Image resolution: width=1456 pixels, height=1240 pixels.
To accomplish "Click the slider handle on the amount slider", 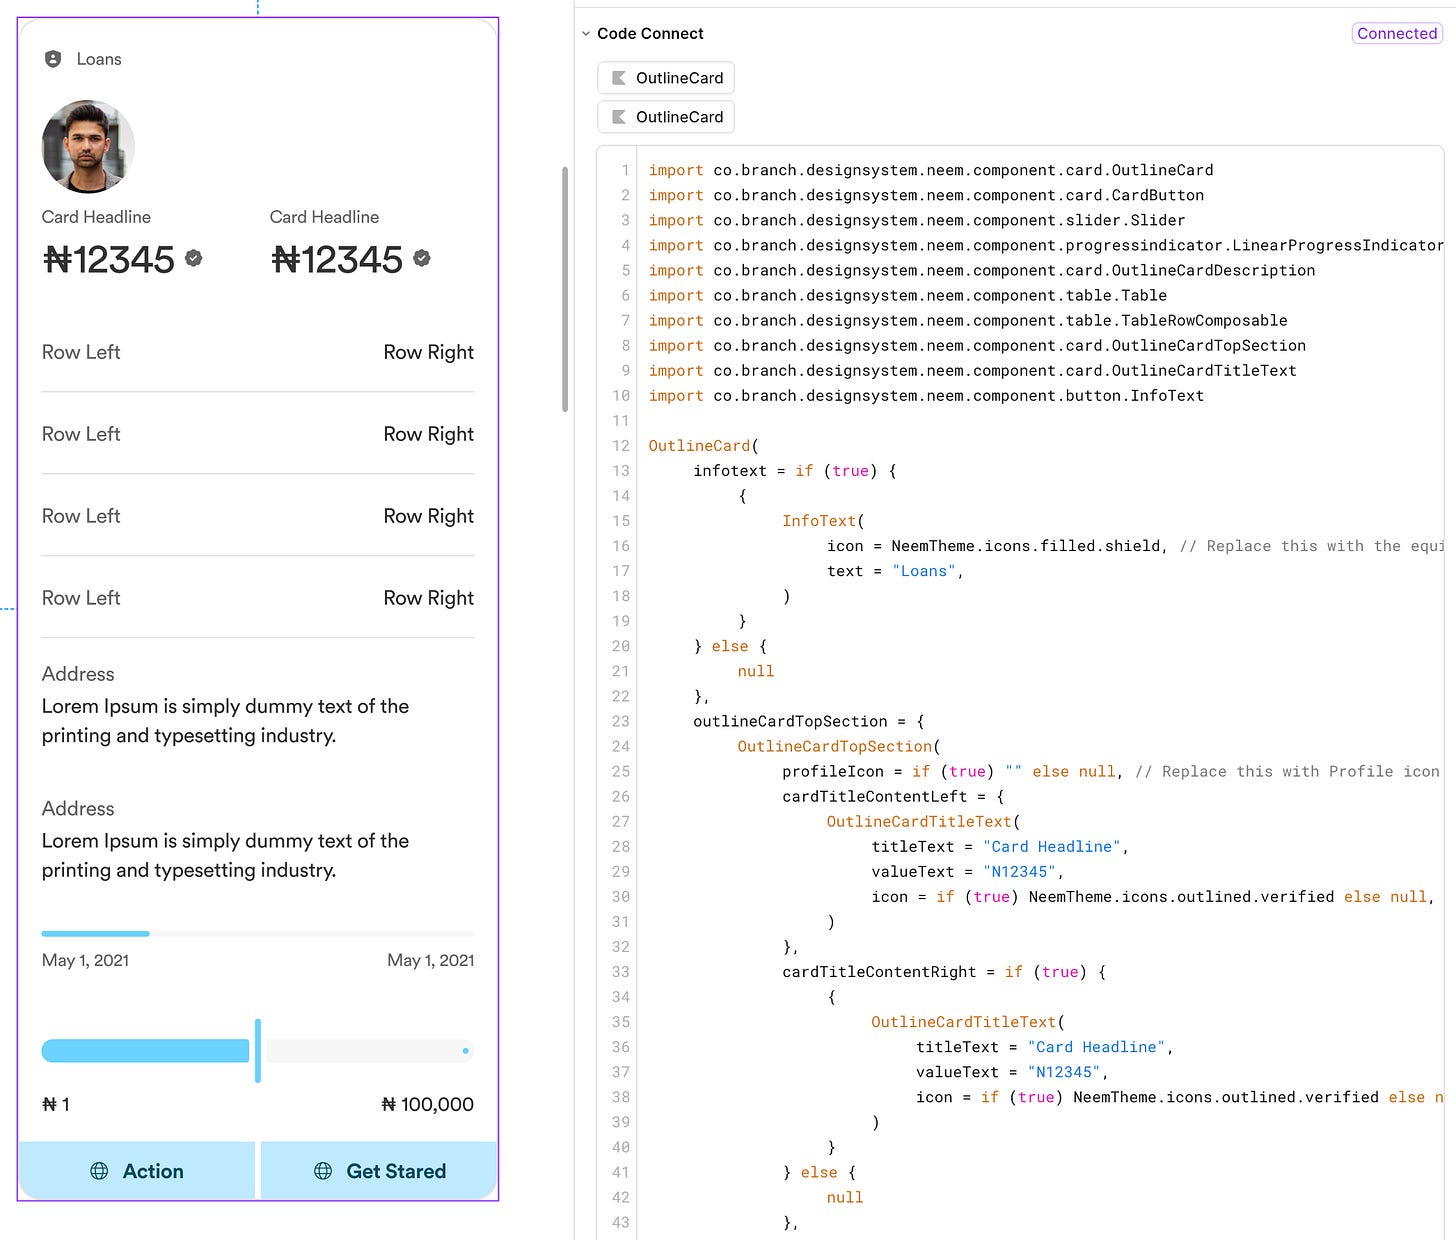I will coord(258,1050).
